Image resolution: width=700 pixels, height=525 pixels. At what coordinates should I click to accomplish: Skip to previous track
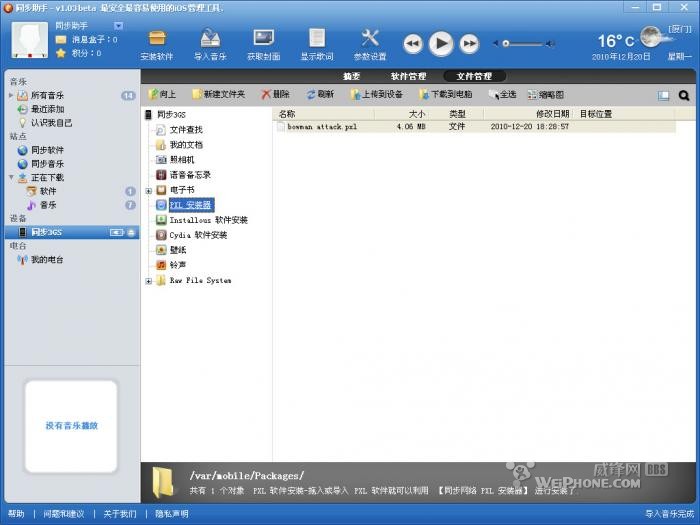tap(413, 44)
